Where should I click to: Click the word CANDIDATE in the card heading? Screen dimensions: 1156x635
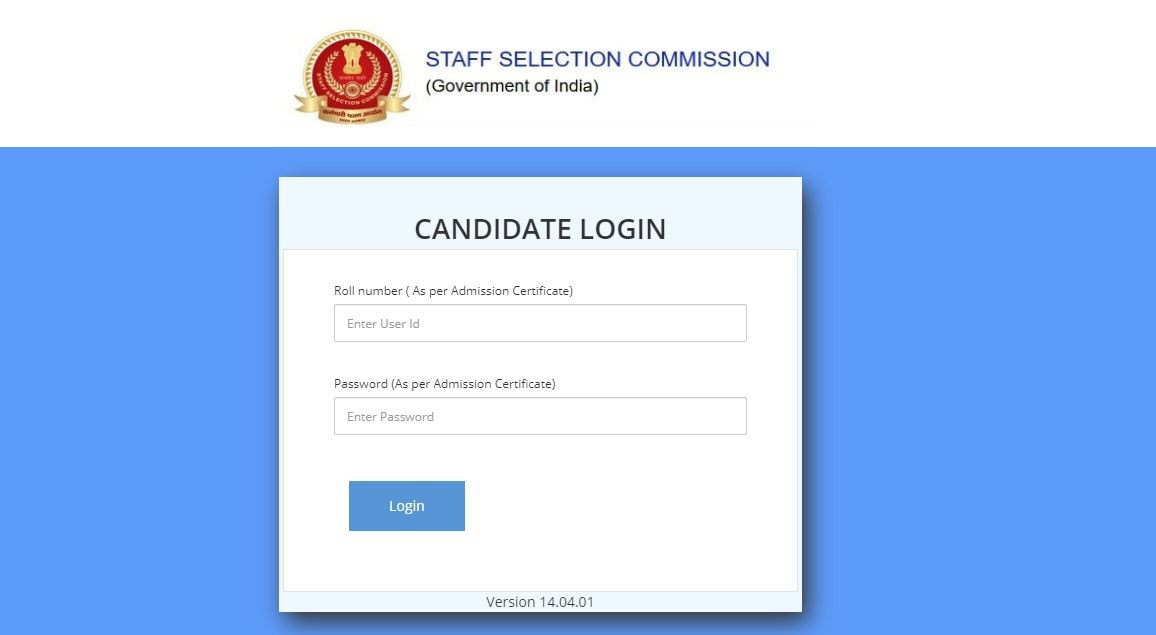point(479,229)
